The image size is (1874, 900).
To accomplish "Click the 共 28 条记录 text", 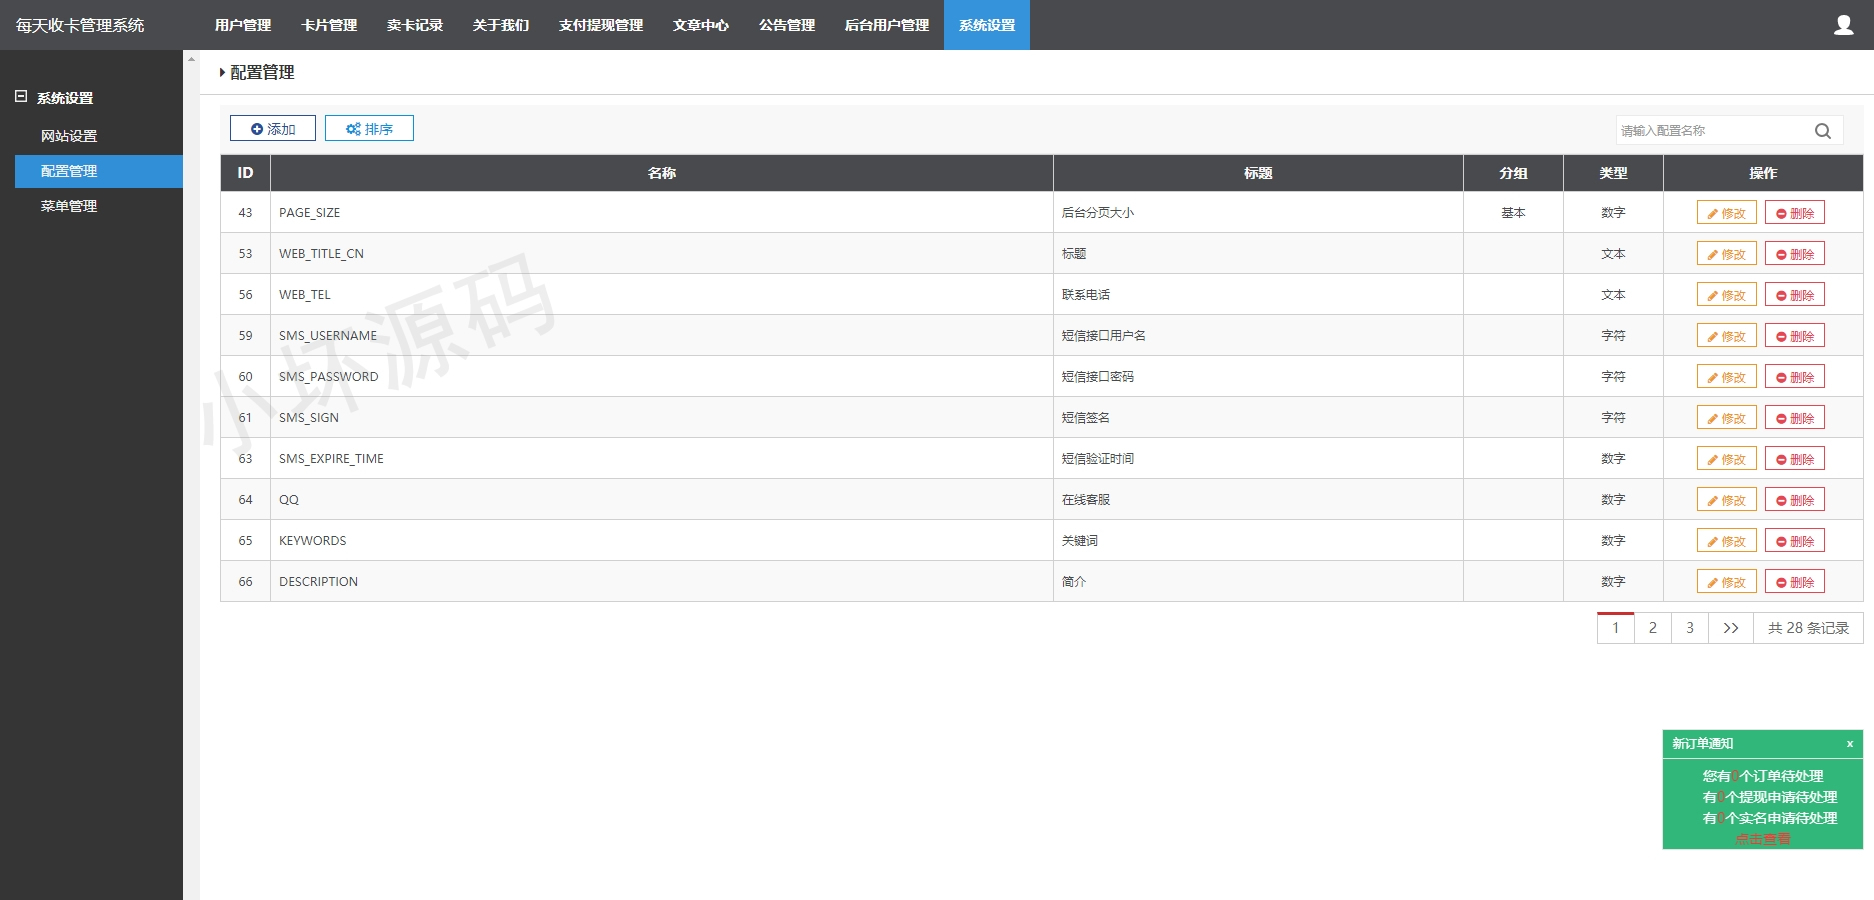I will (x=1808, y=628).
